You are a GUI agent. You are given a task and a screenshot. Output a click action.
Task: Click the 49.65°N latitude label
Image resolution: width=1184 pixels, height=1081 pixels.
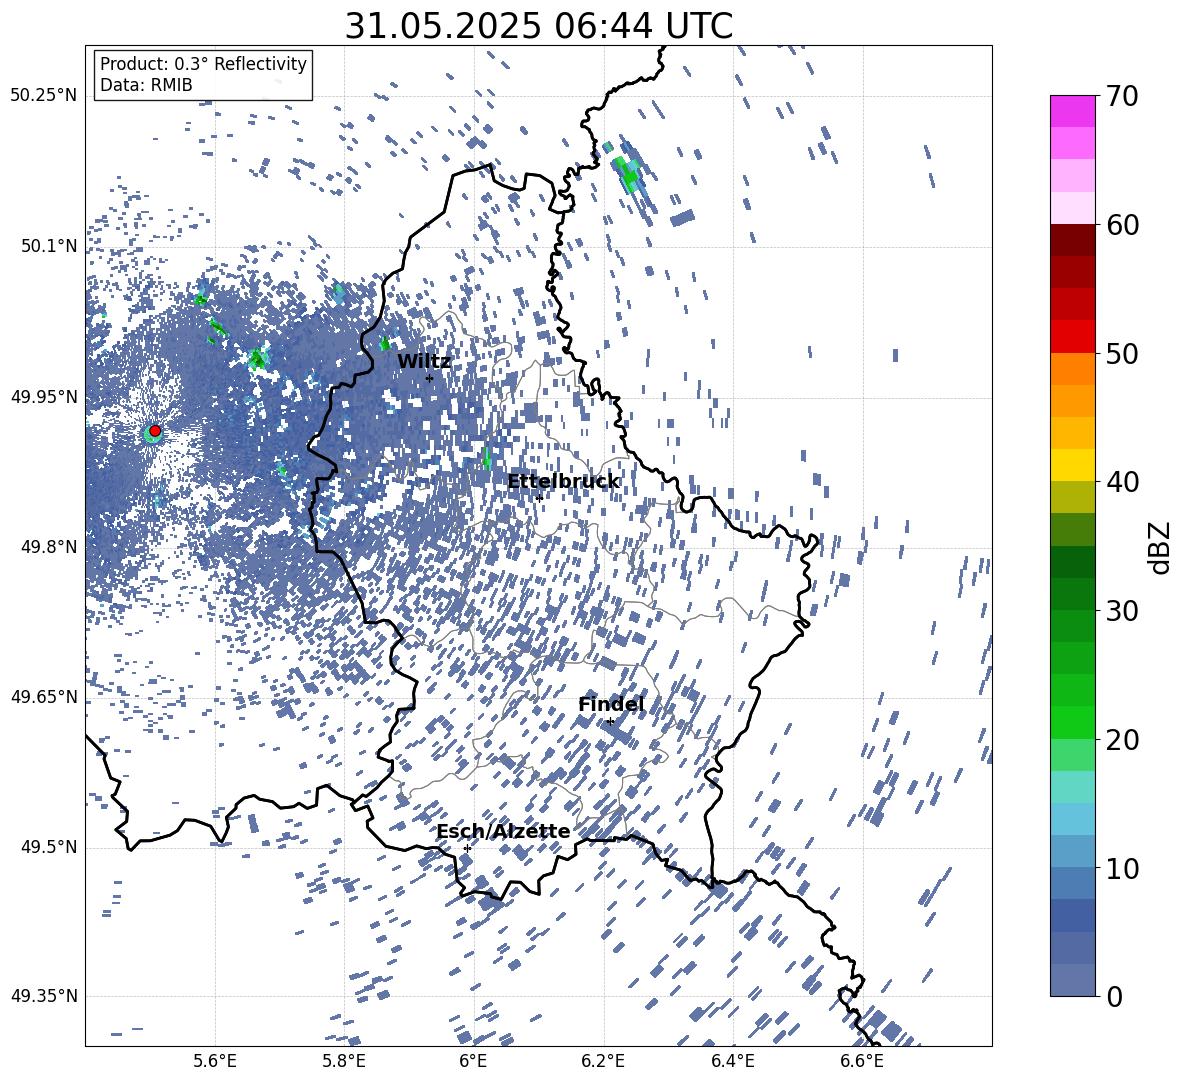pyautogui.click(x=43, y=697)
